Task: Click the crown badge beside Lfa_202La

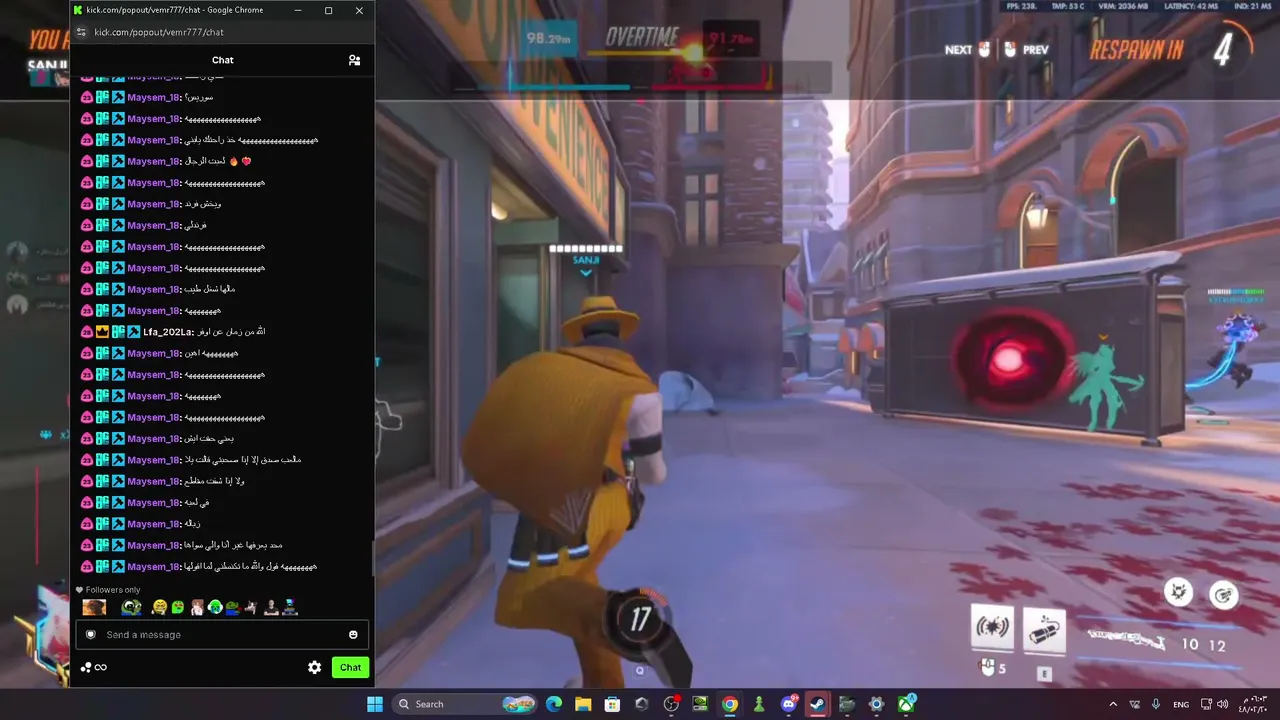Action: (102, 332)
